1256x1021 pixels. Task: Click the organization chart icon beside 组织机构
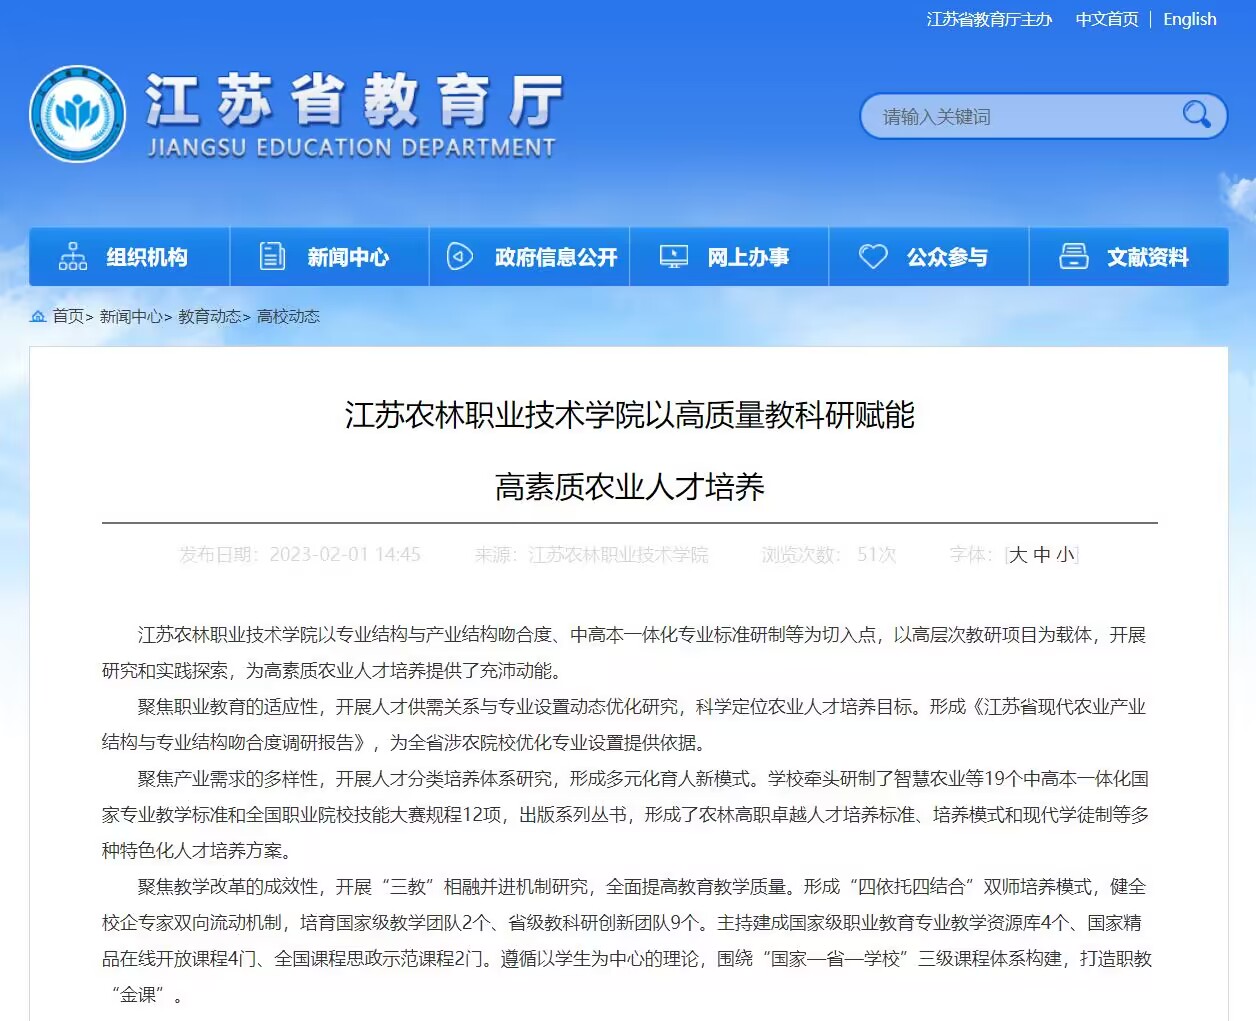(x=73, y=257)
